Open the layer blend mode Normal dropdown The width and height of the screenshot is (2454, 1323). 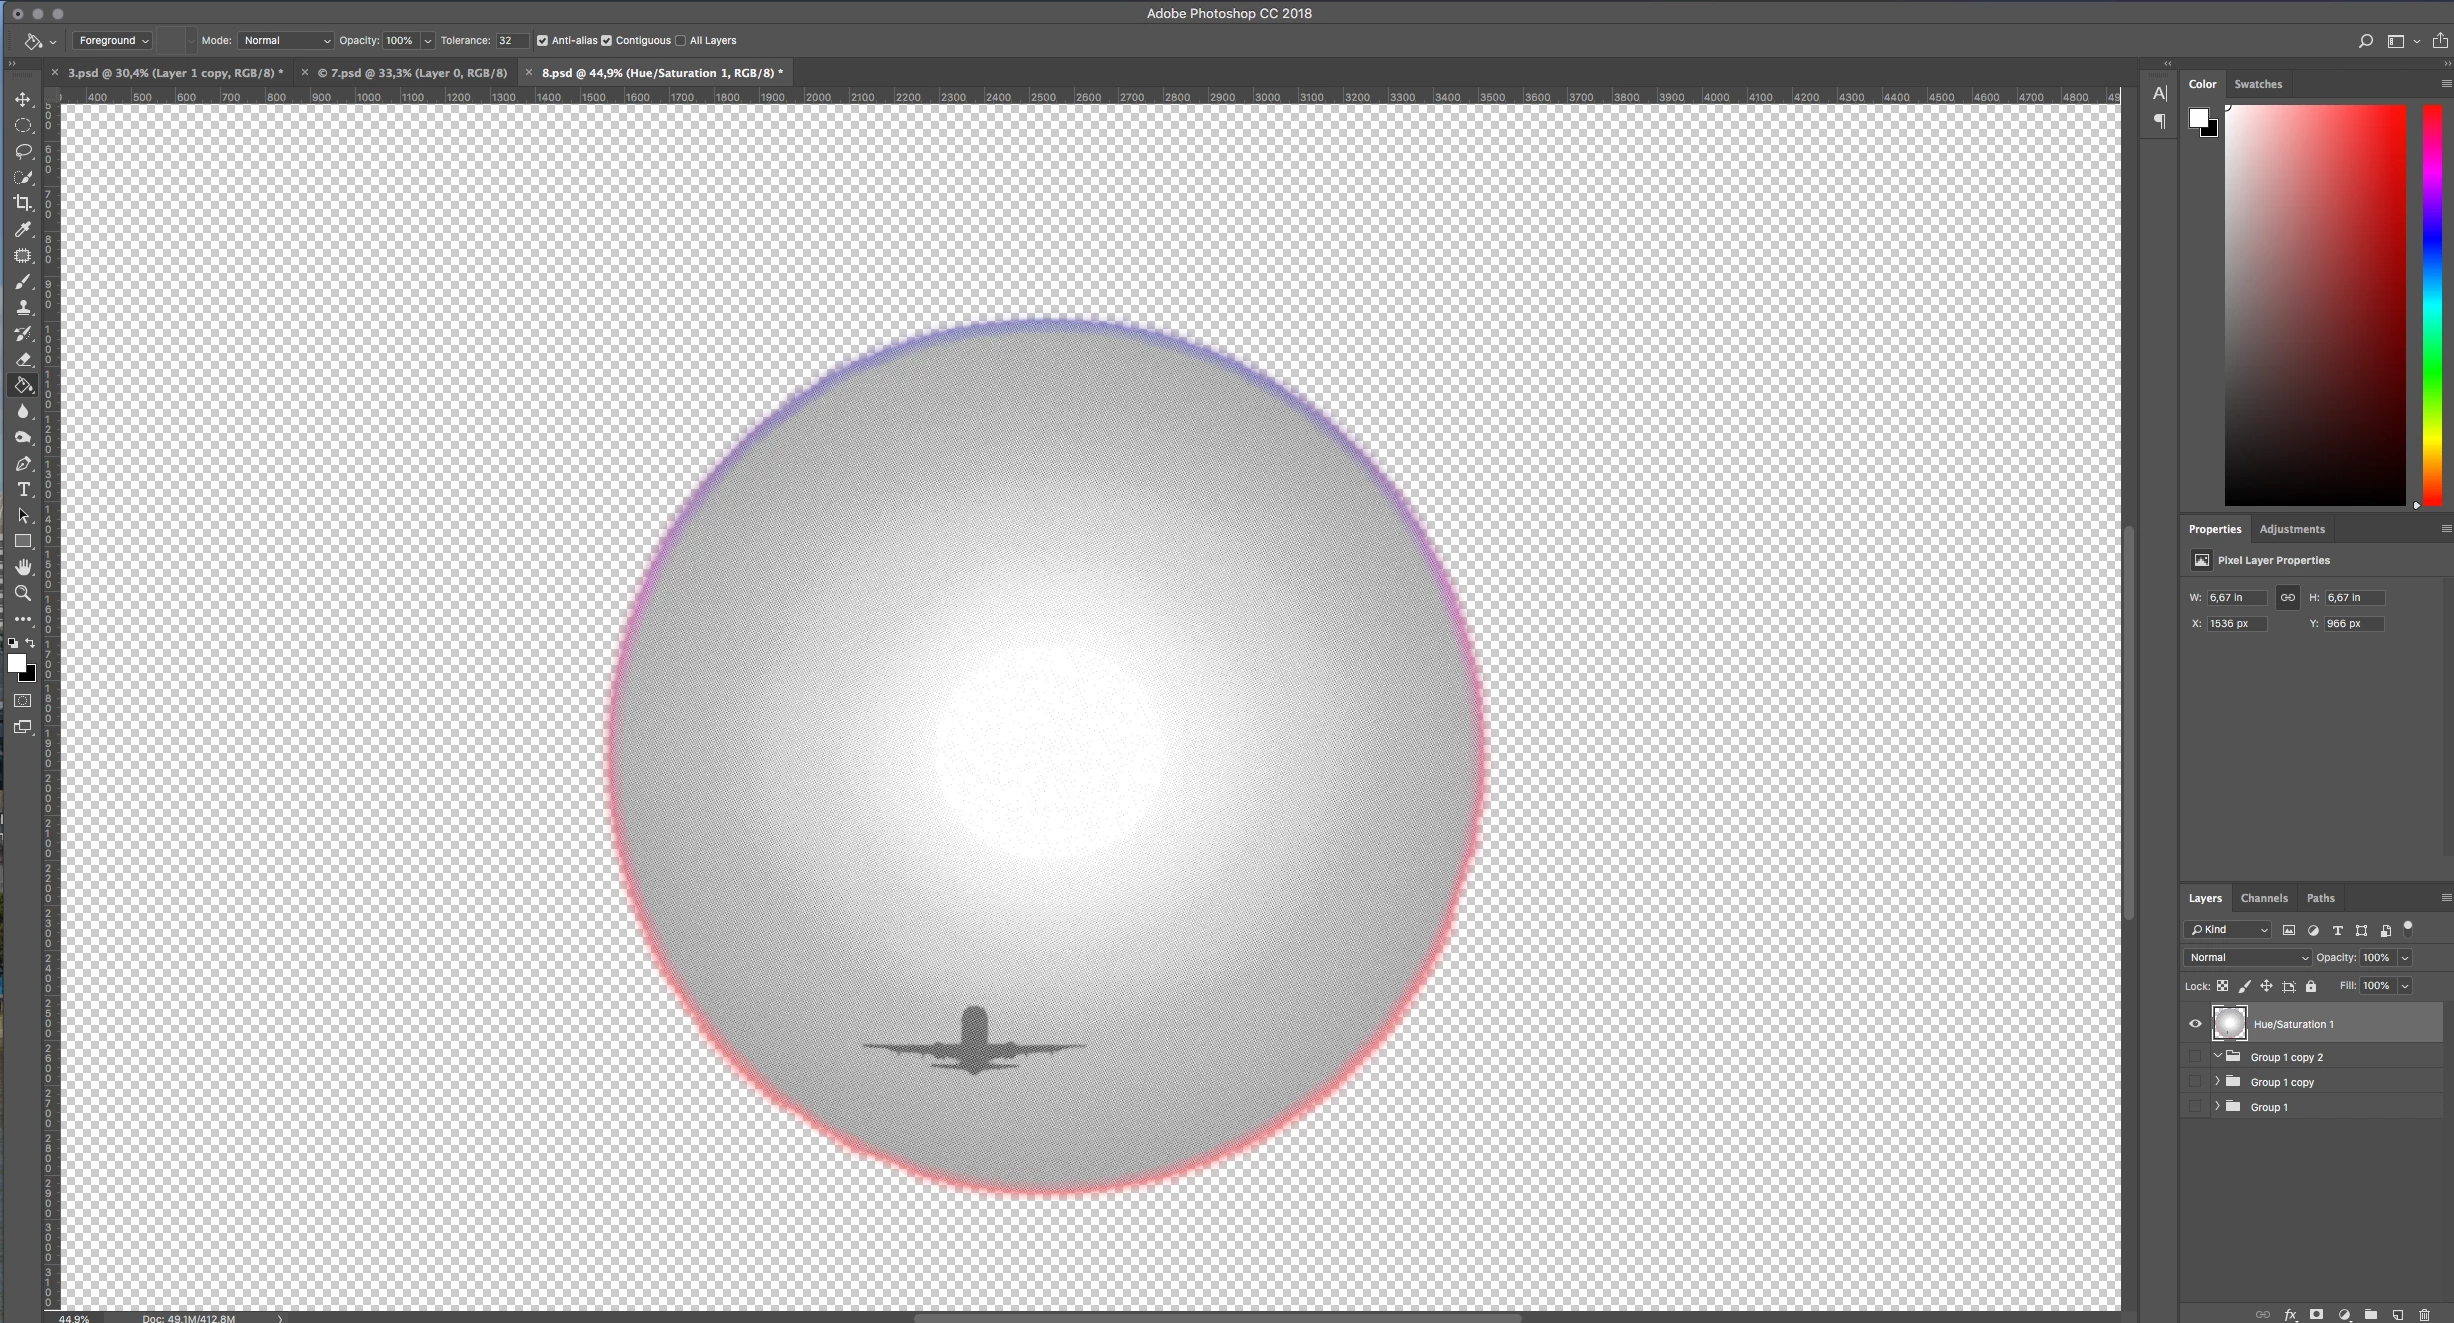click(x=2248, y=957)
